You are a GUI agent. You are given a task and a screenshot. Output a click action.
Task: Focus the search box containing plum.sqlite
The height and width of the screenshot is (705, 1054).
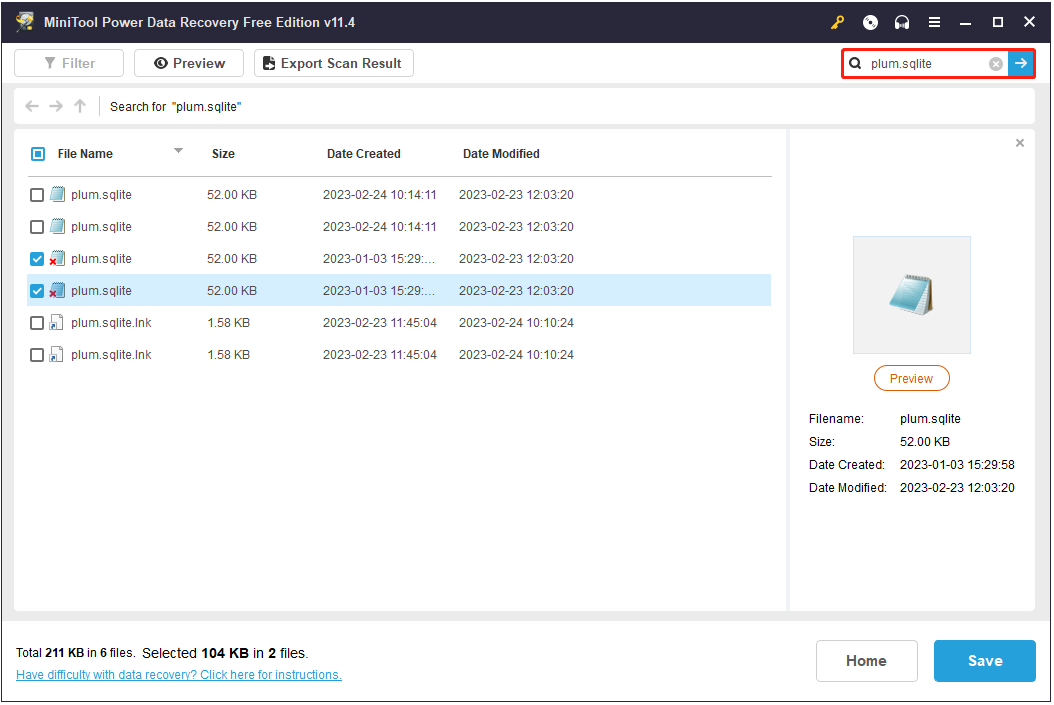pyautogui.click(x=926, y=64)
